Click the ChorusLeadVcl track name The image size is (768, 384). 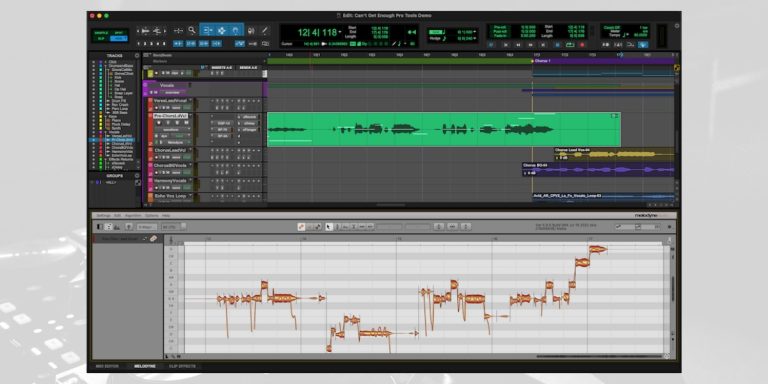coord(169,149)
